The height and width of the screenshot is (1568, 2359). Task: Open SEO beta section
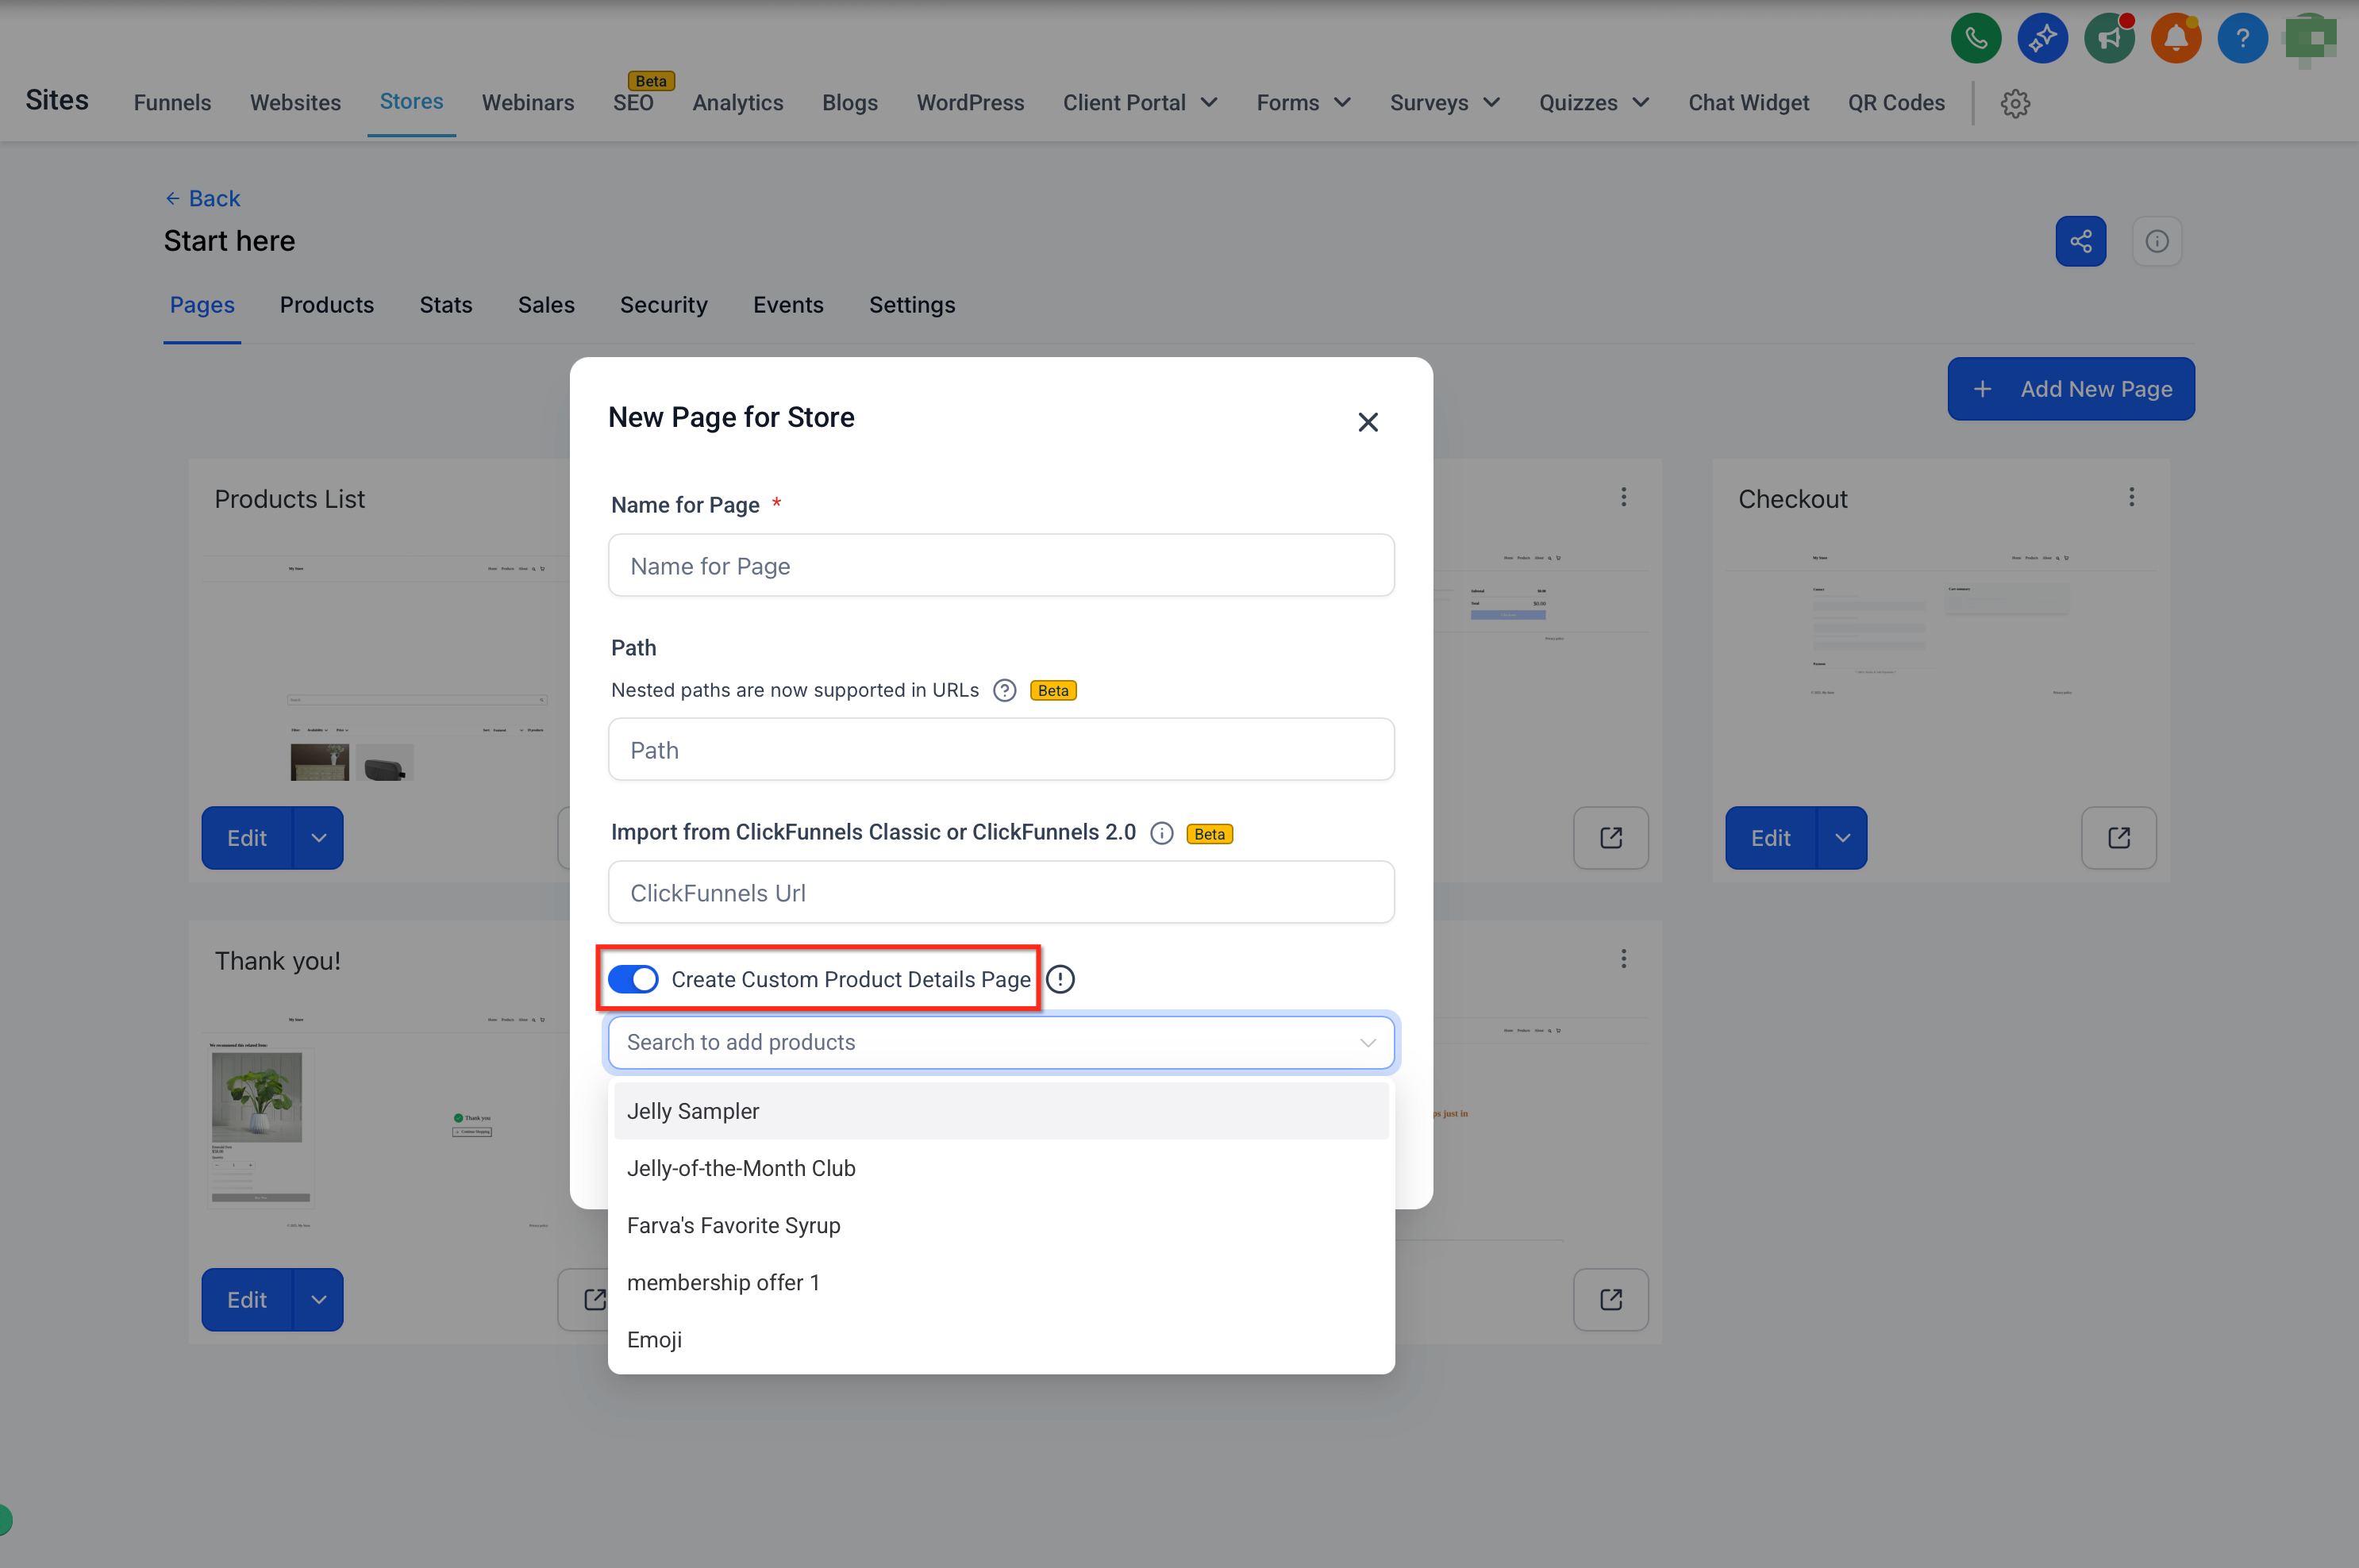633,102
